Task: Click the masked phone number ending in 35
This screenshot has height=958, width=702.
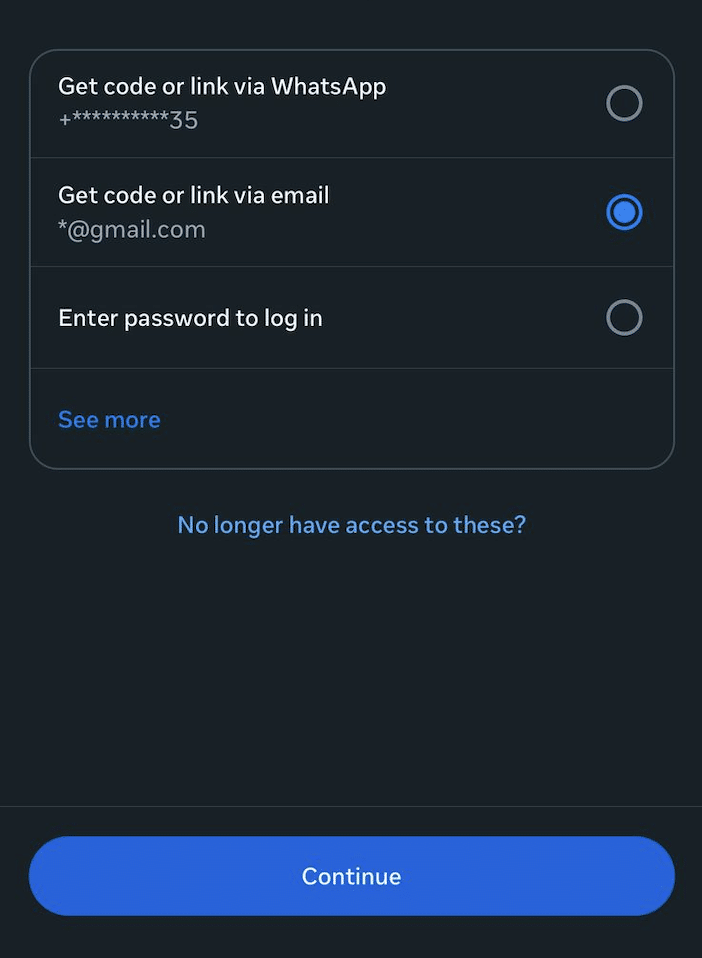Action: tap(128, 121)
